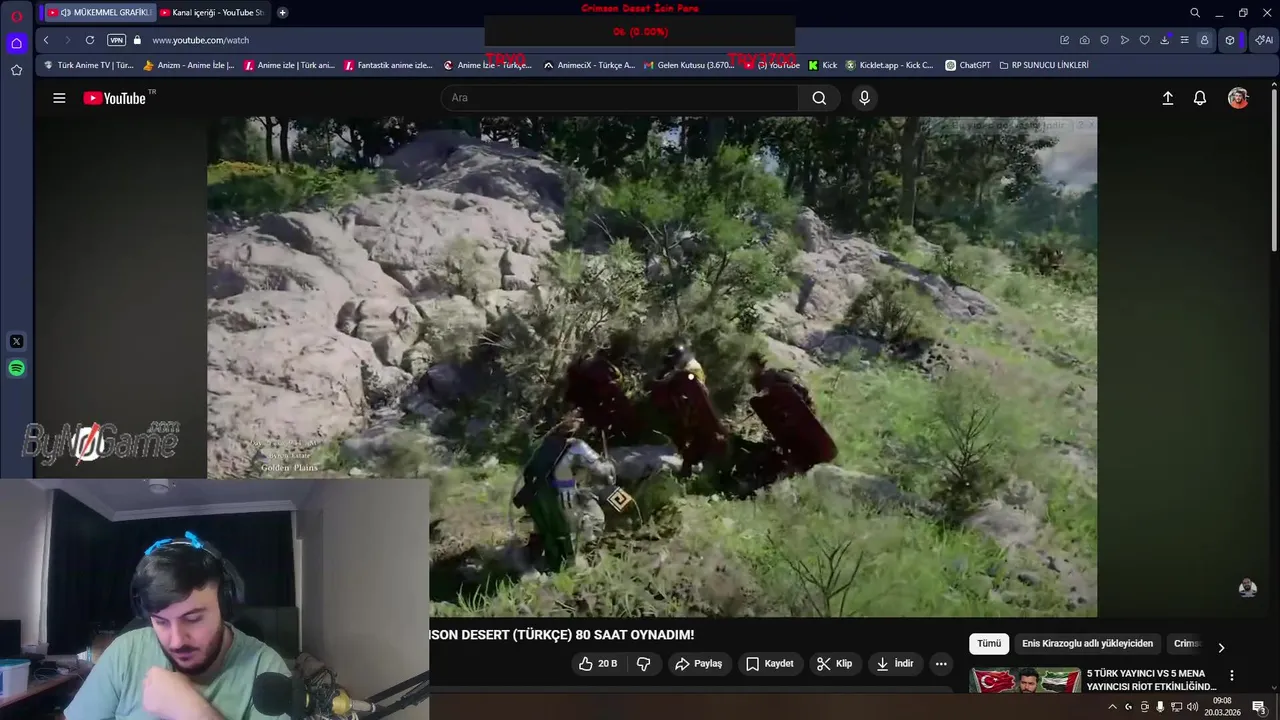Viewport: 1280px width, 720px height.
Task: Open YouTube account avatar menu
Action: pyautogui.click(x=1238, y=98)
